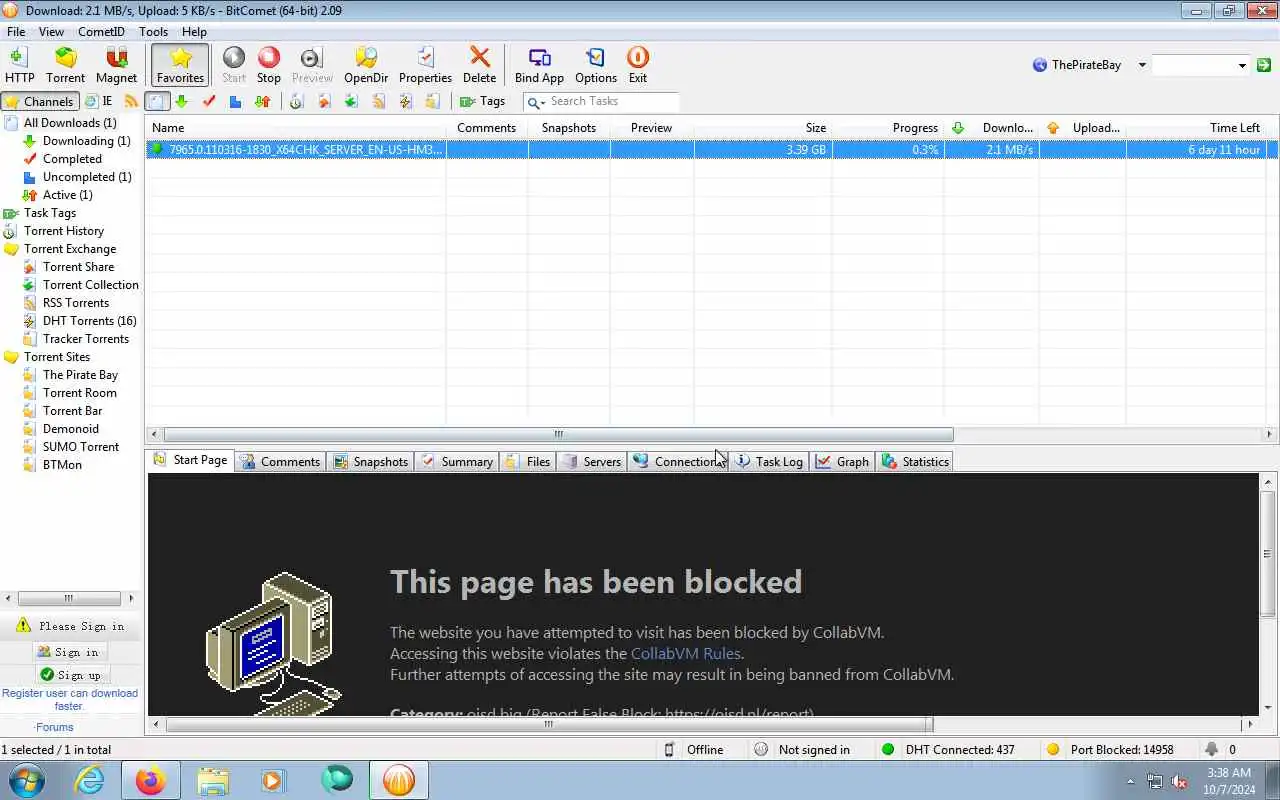
Task: Click the Sign in button
Action: pos(68,652)
